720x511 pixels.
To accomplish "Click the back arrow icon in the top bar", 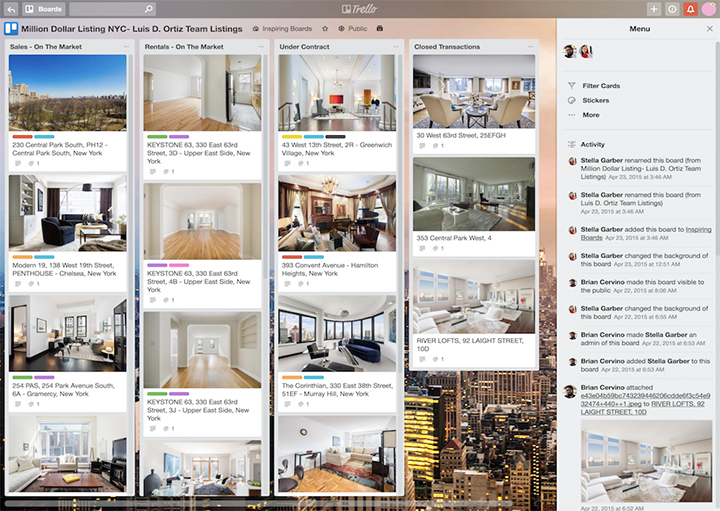I will [11, 9].
